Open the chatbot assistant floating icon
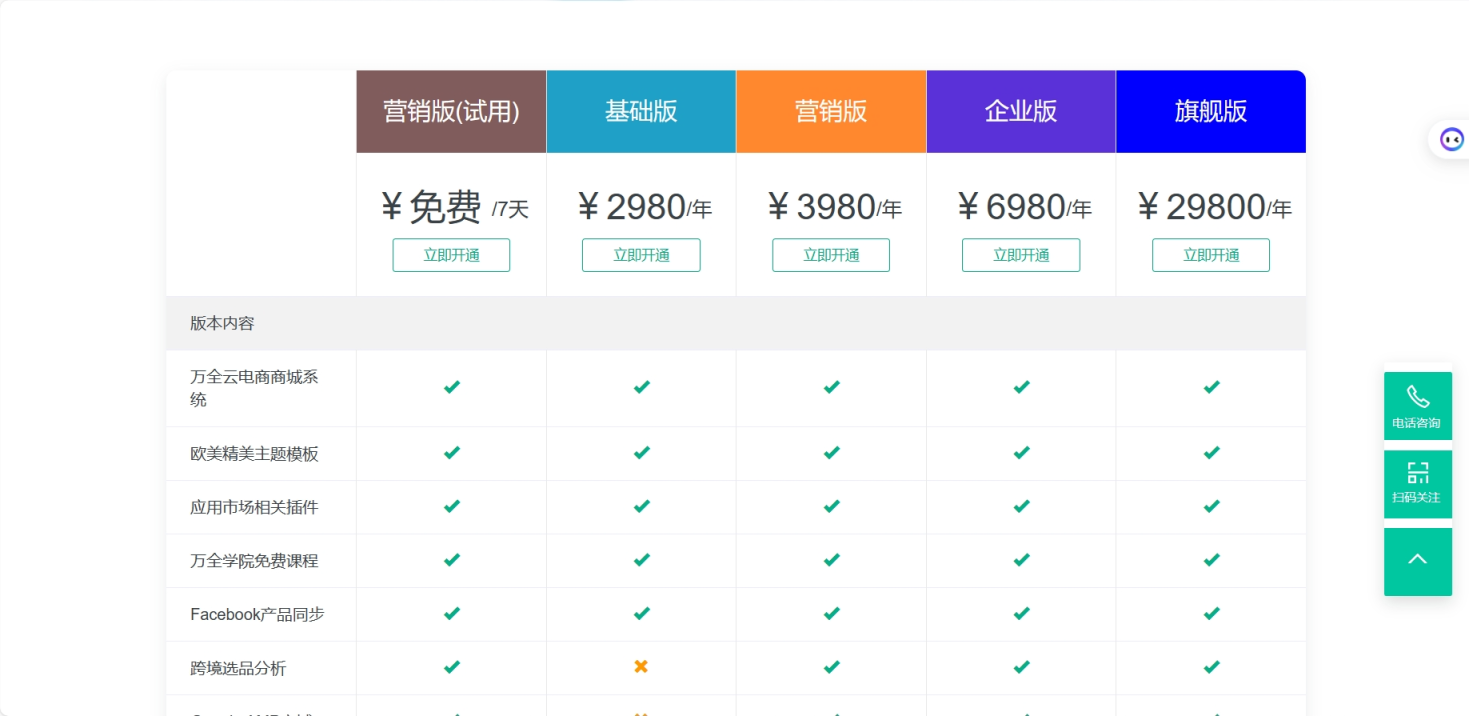The height and width of the screenshot is (716, 1469). click(1451, 139)
